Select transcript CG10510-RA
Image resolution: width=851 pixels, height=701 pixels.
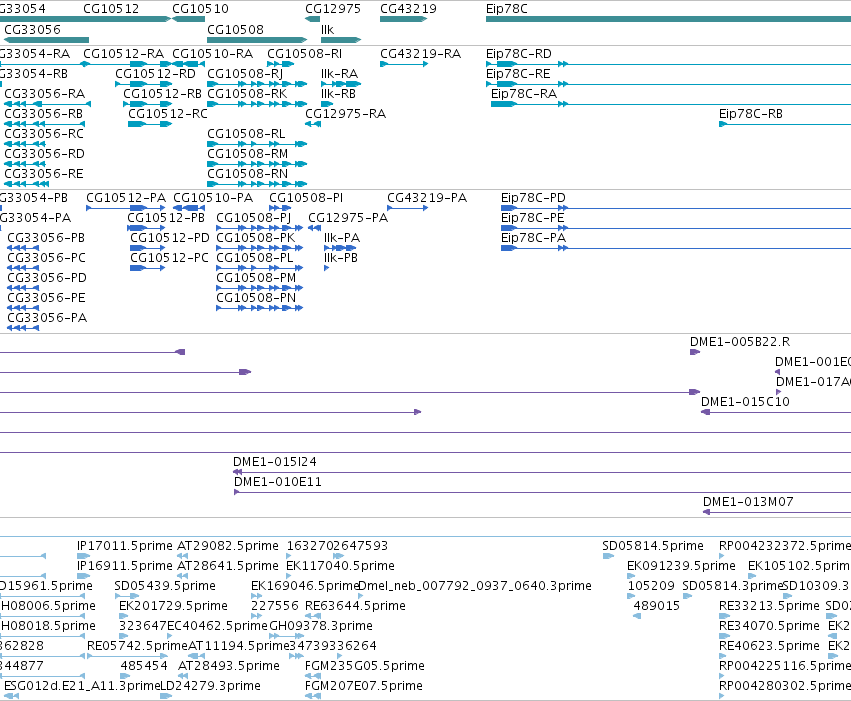(213, 54)
